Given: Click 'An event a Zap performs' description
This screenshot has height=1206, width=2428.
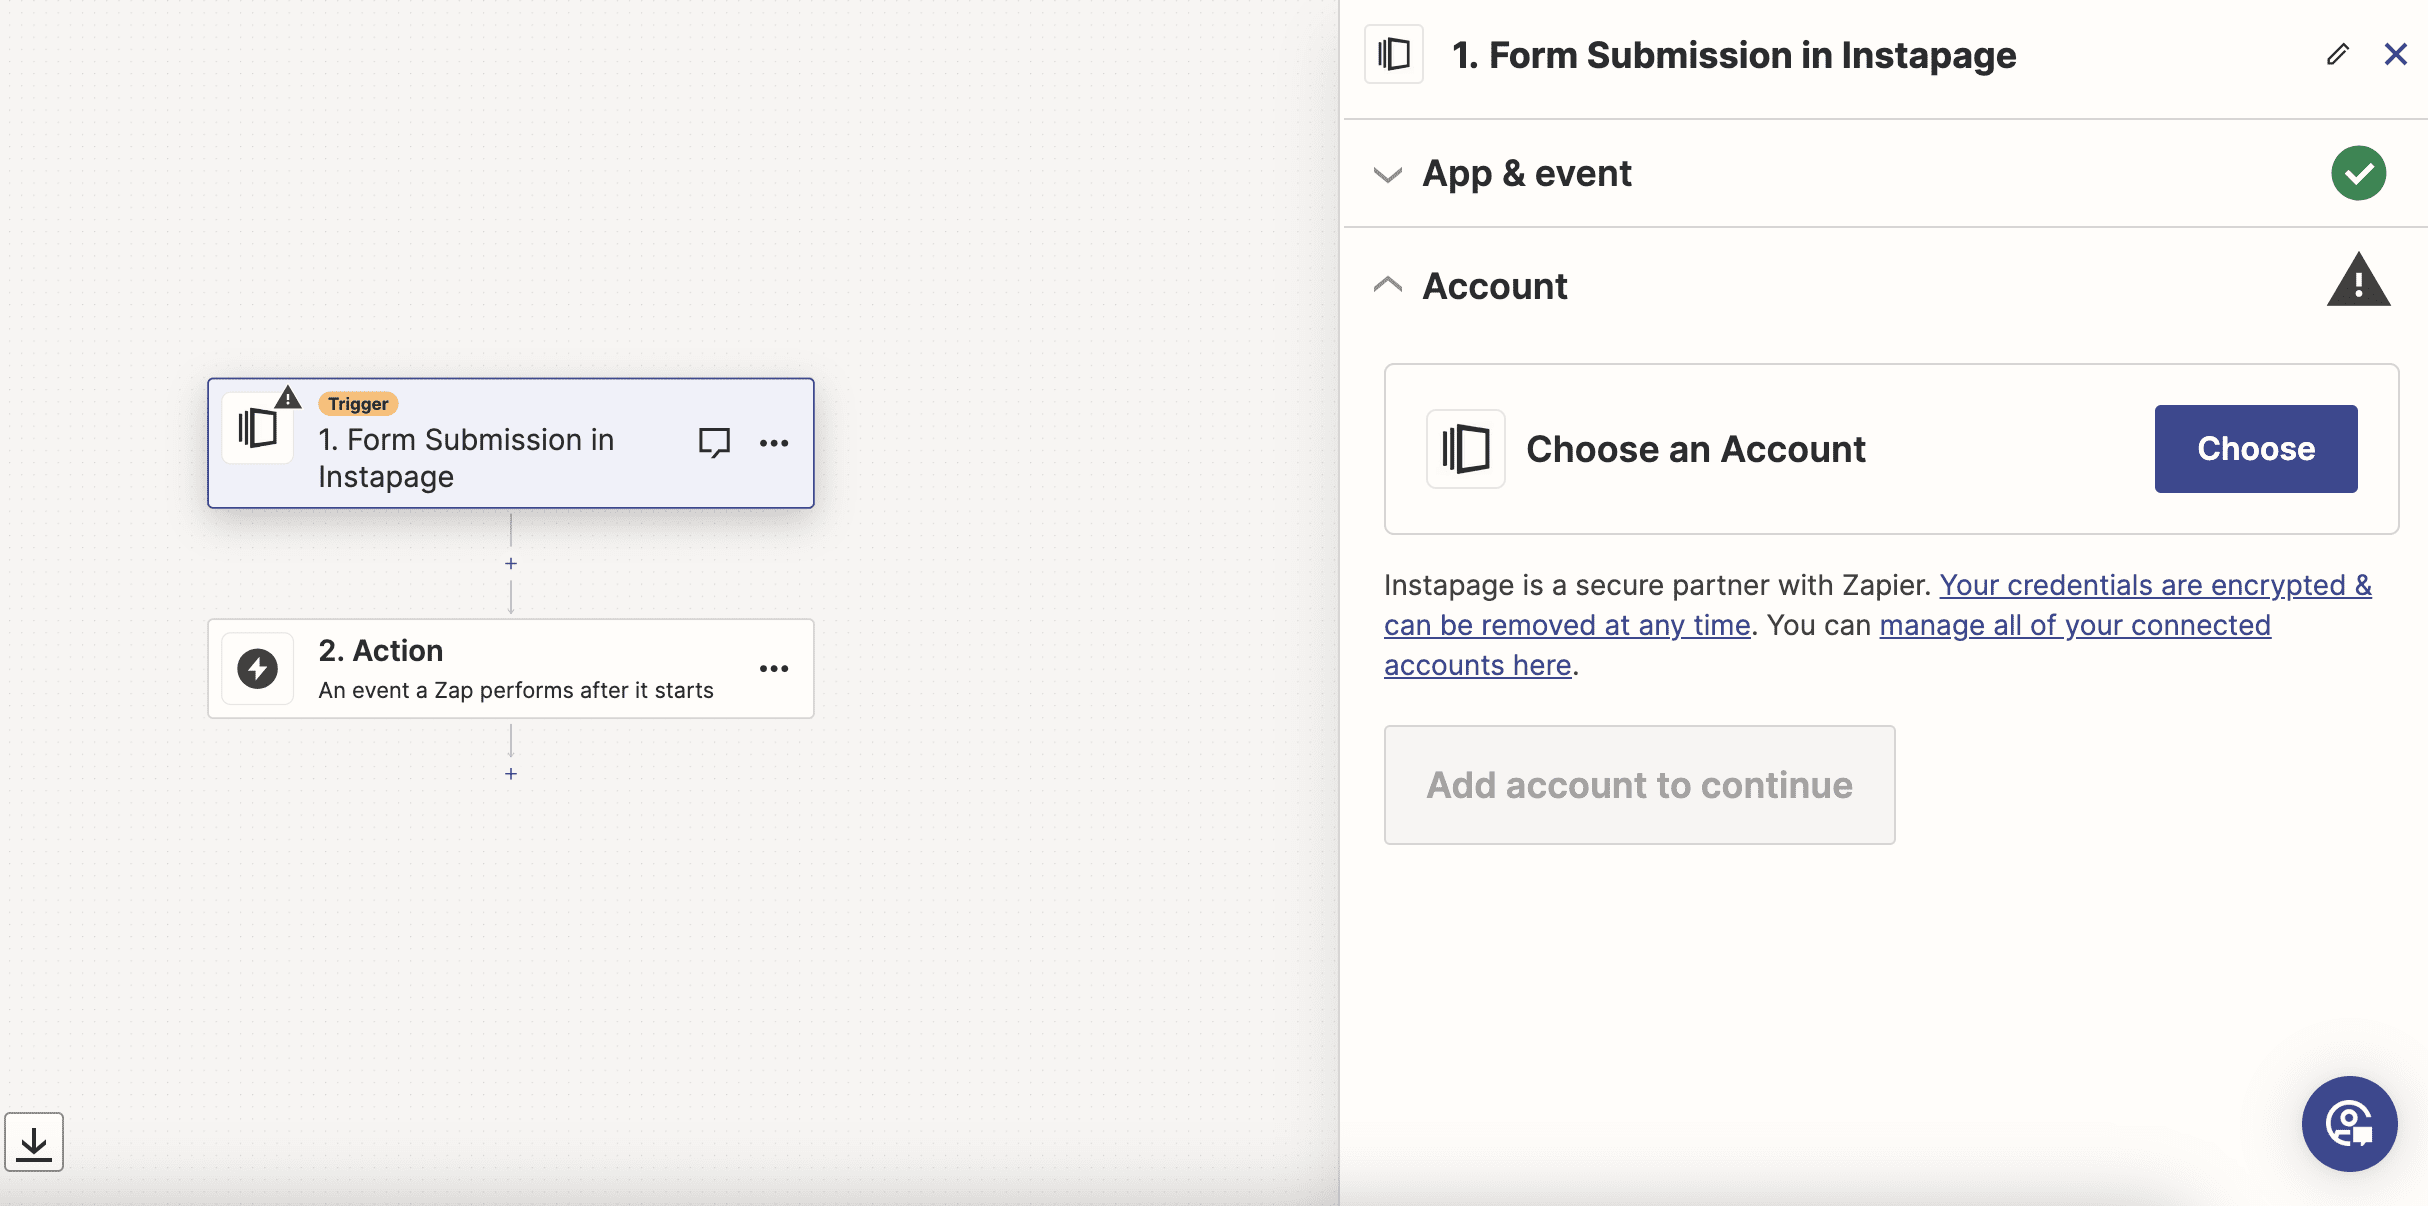Looking at the screenshot, I should click(x=516, y=690).
